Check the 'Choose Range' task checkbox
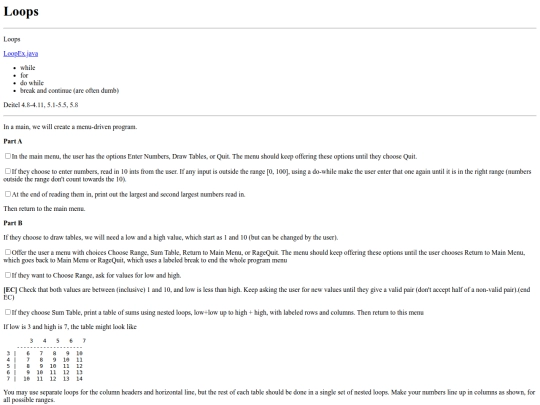This screenshot has height=405, width=540. point(8,275)
